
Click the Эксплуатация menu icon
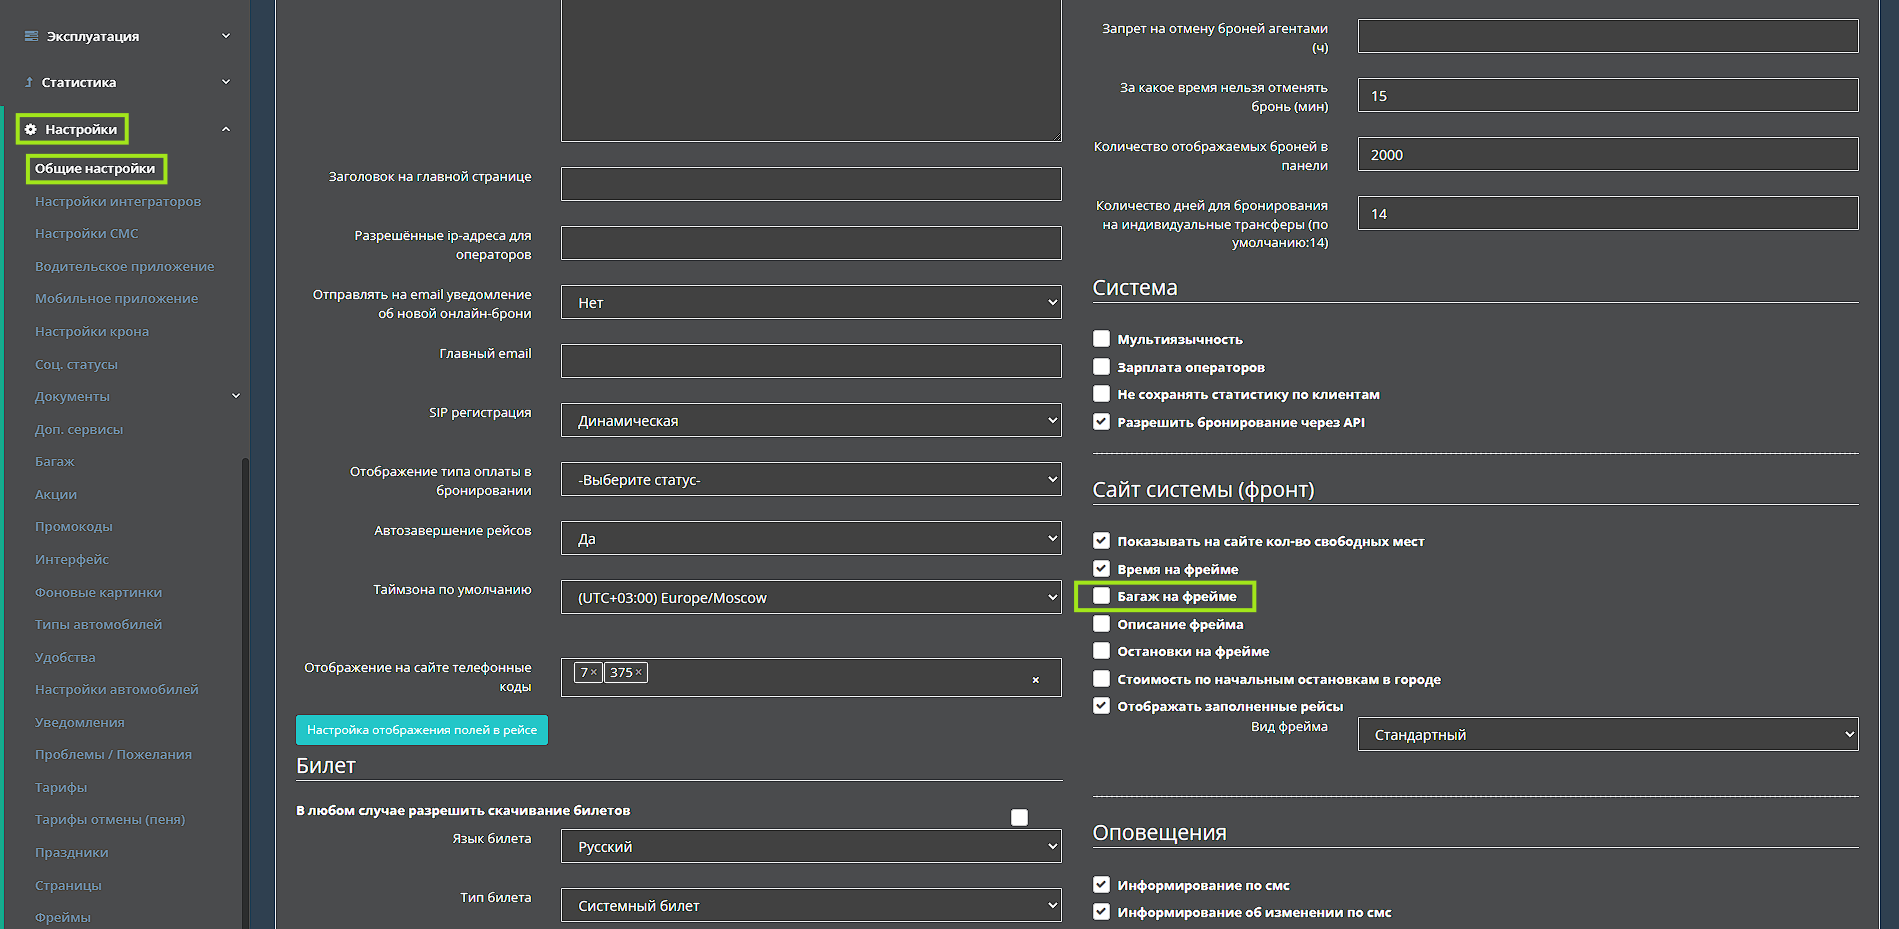(31, 36)
